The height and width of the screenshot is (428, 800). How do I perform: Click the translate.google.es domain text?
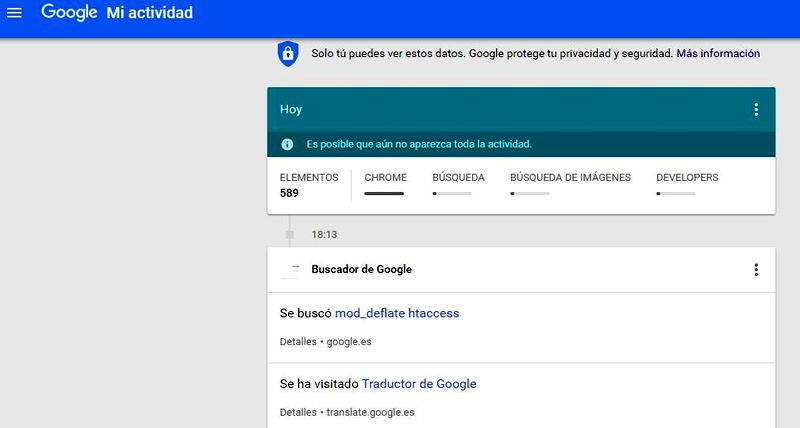tap(370, 412)
